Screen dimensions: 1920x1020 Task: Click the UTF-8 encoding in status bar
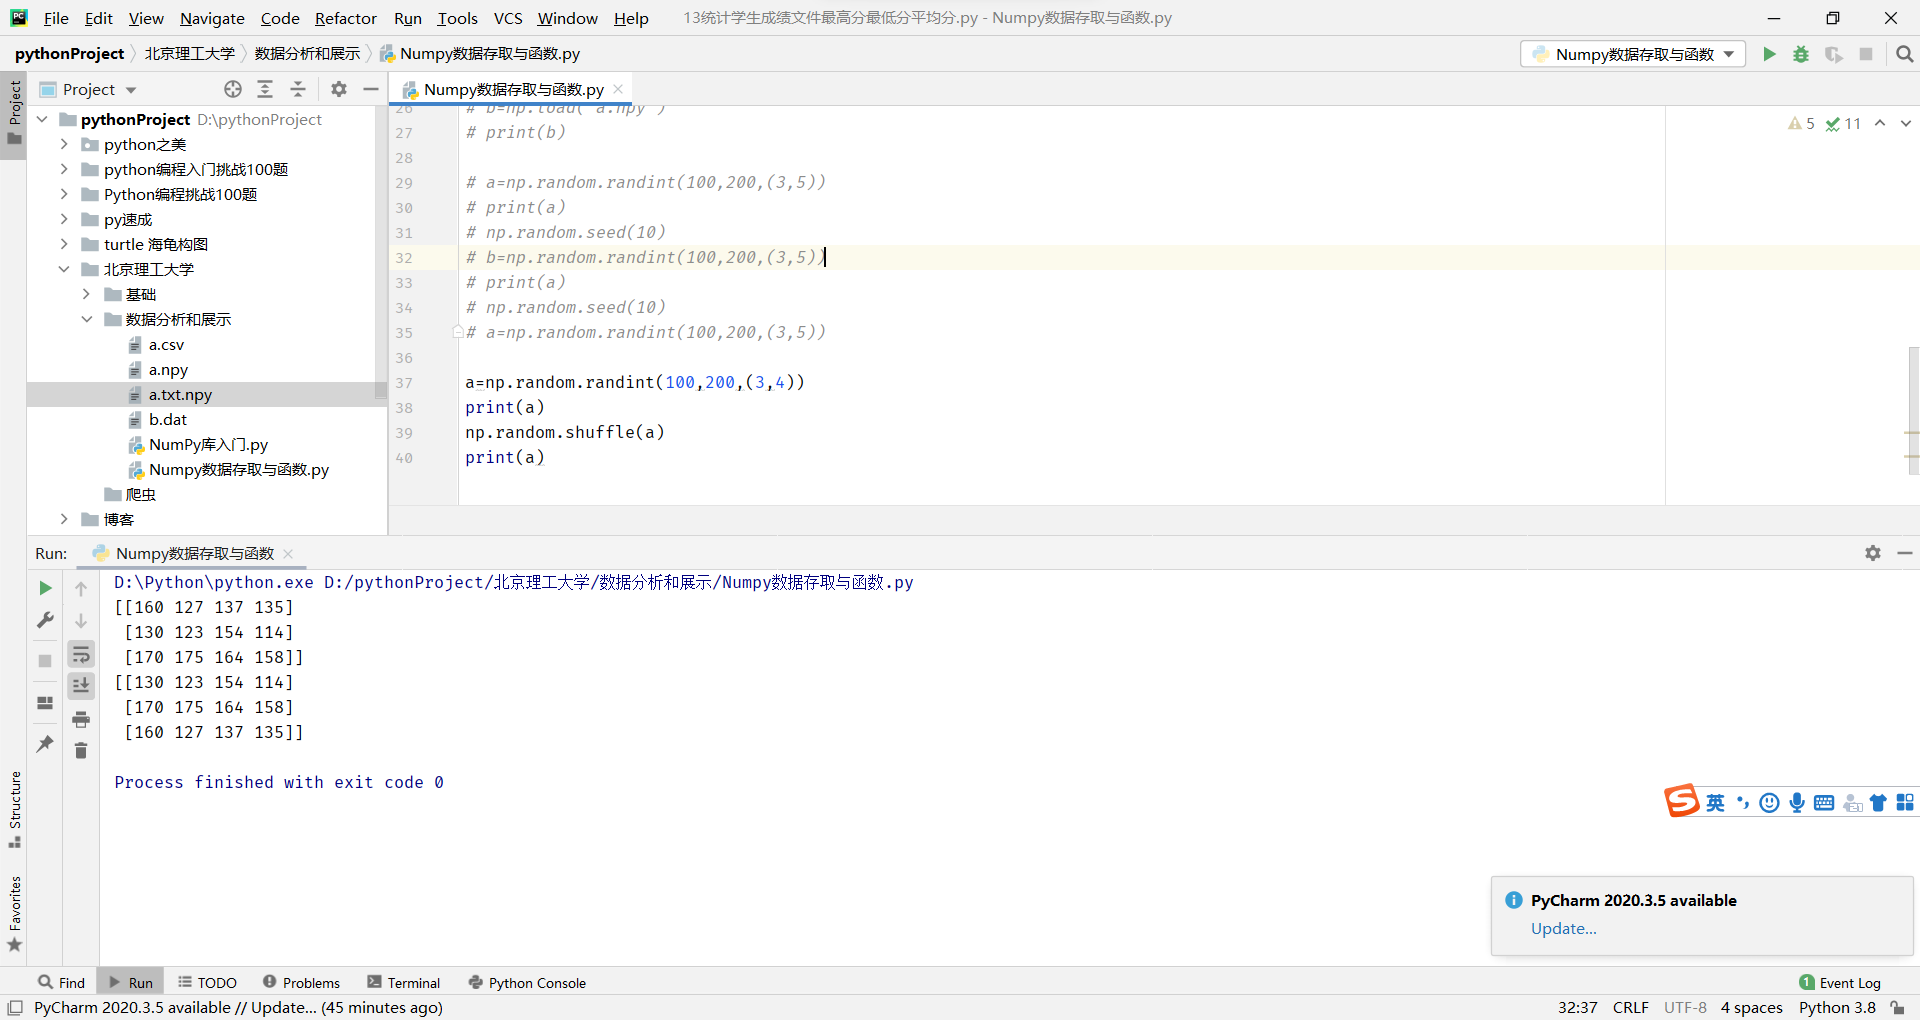(1685, 1008)
